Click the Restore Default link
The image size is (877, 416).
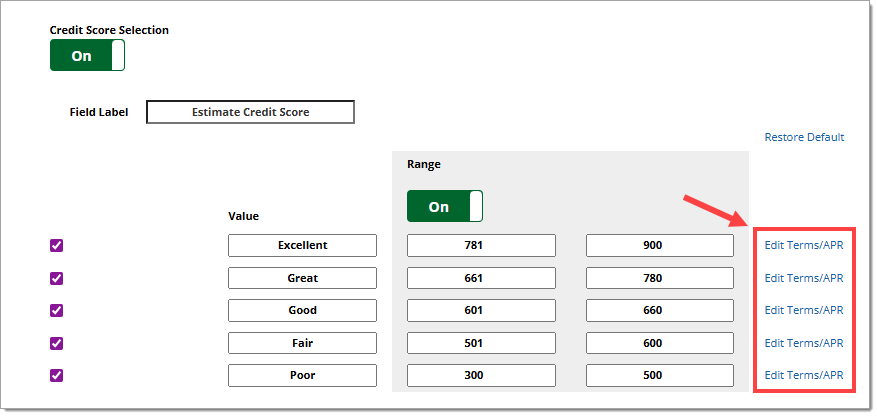pos(804,137)
